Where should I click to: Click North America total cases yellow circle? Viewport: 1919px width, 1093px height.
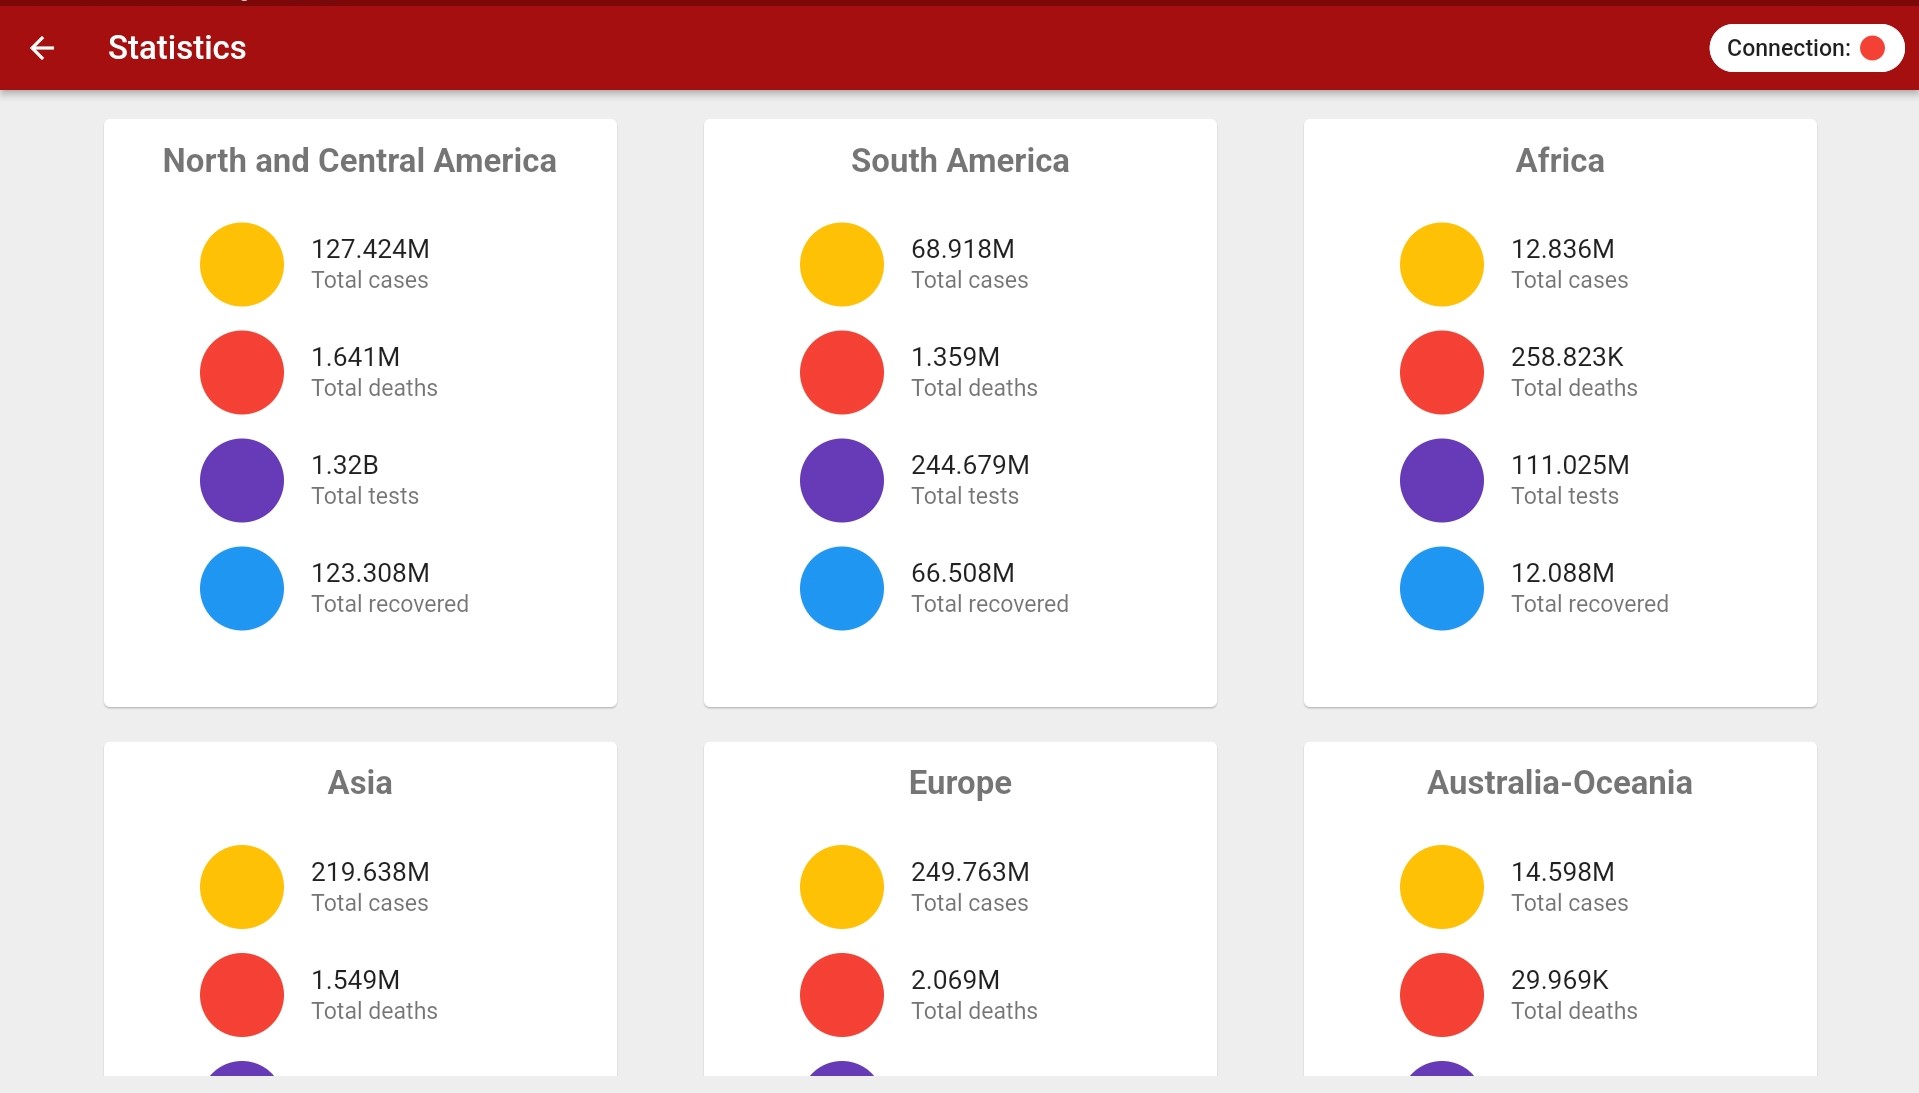[242, 264]
